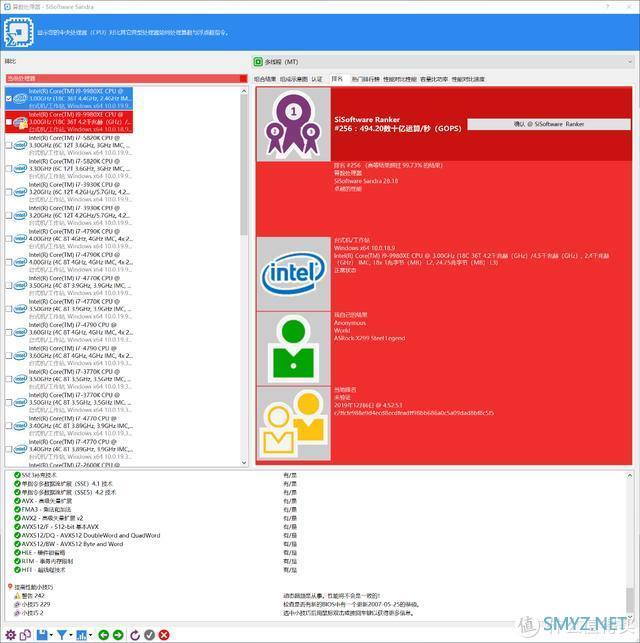The image size is (640, 643).
Task: Open dropdown arrow next to filter icon
Action: tap(71, 635)
